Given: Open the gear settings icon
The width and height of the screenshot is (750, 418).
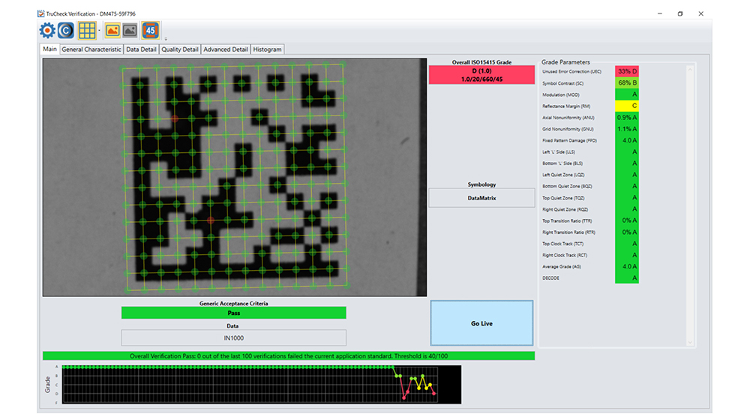Looking at the screenshot, I should pos(47,30).
